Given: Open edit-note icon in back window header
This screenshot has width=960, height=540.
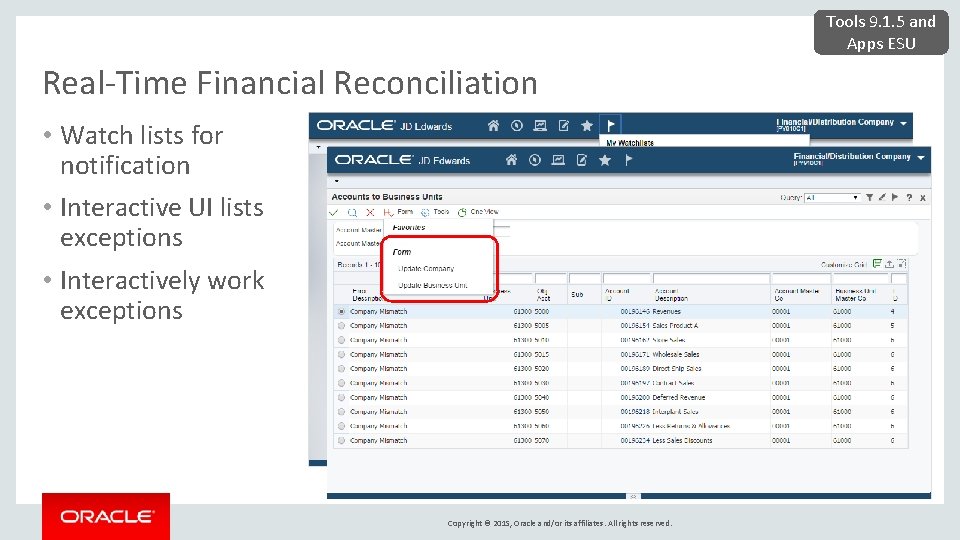Looking at the screenshot, I should 564,126.
